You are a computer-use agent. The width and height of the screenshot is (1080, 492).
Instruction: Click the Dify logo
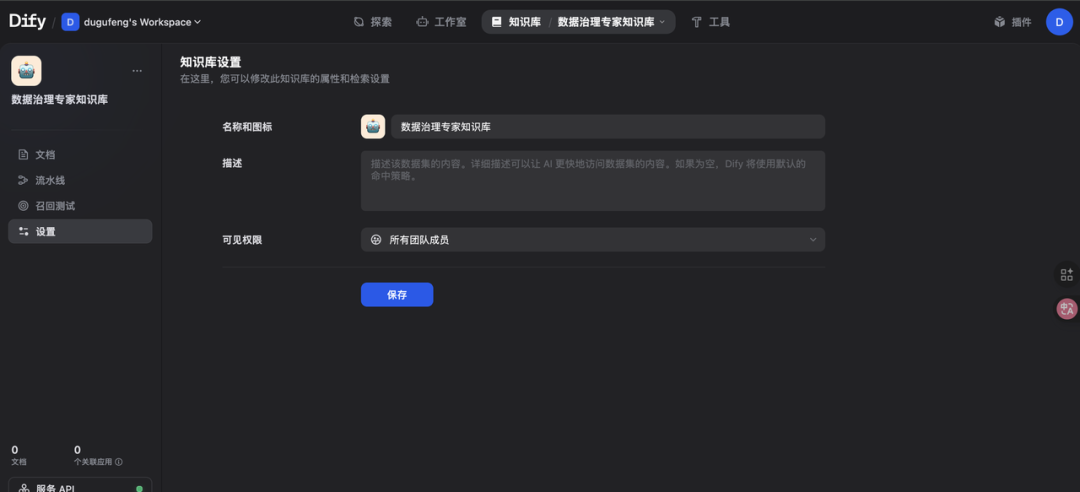tap(27, 21)
